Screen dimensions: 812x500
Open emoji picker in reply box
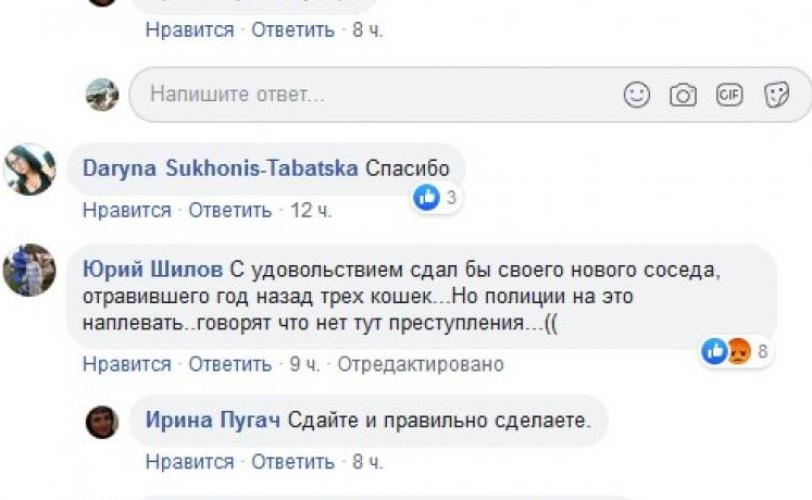(x=637, y=95)
